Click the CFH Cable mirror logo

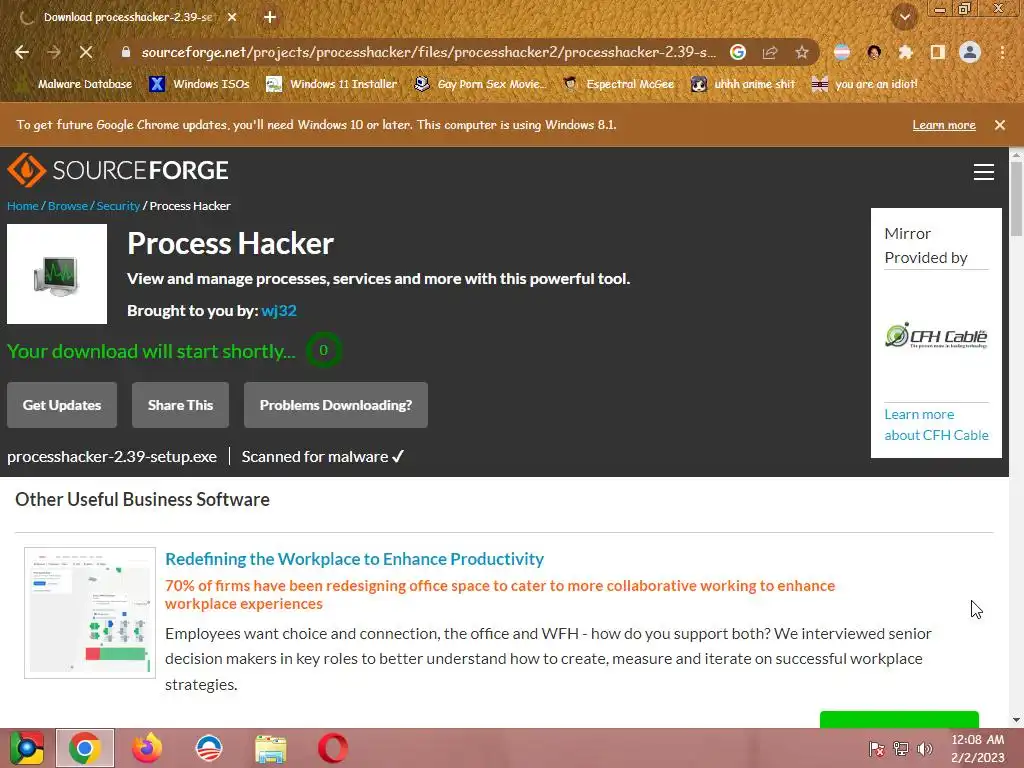click(x=936, y=336)
